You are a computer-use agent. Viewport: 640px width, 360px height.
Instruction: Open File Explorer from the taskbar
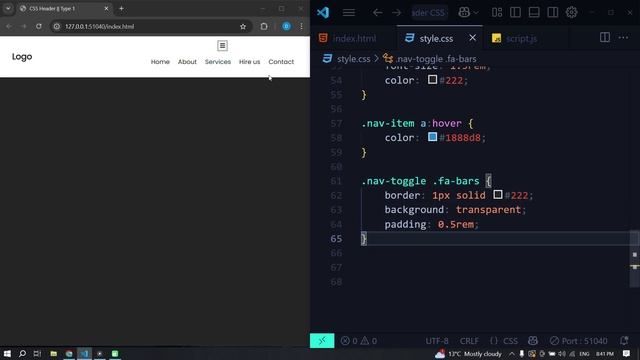click(x=53, y=353)
